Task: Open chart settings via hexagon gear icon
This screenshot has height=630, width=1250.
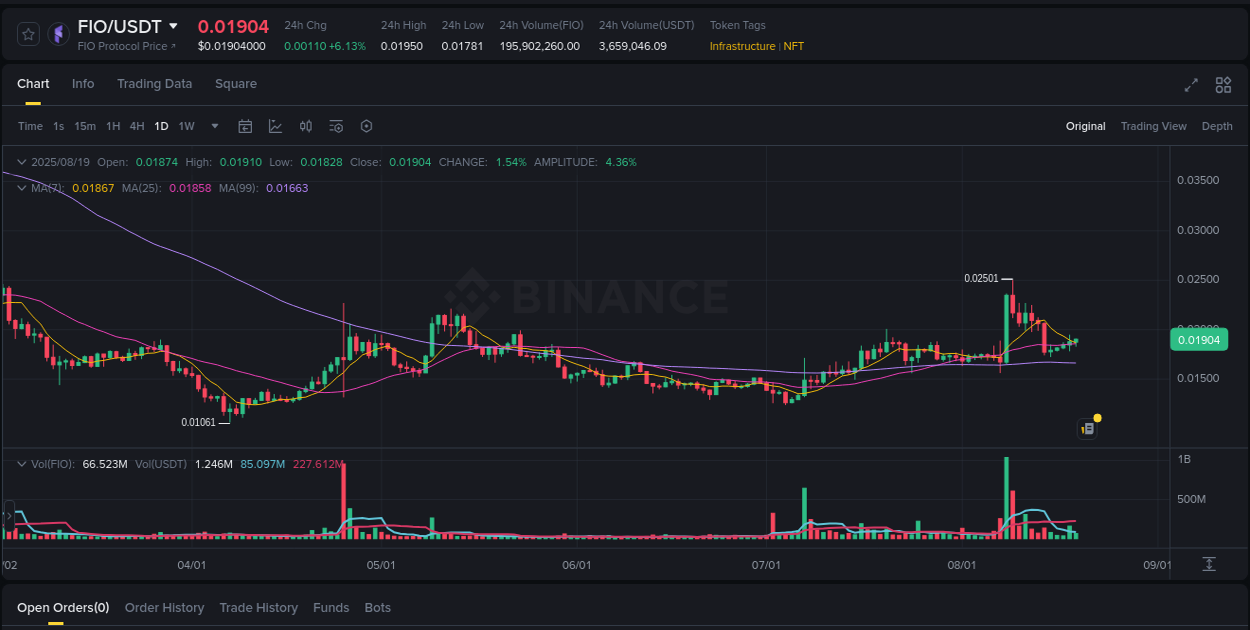Action: (x=366, y=126)
